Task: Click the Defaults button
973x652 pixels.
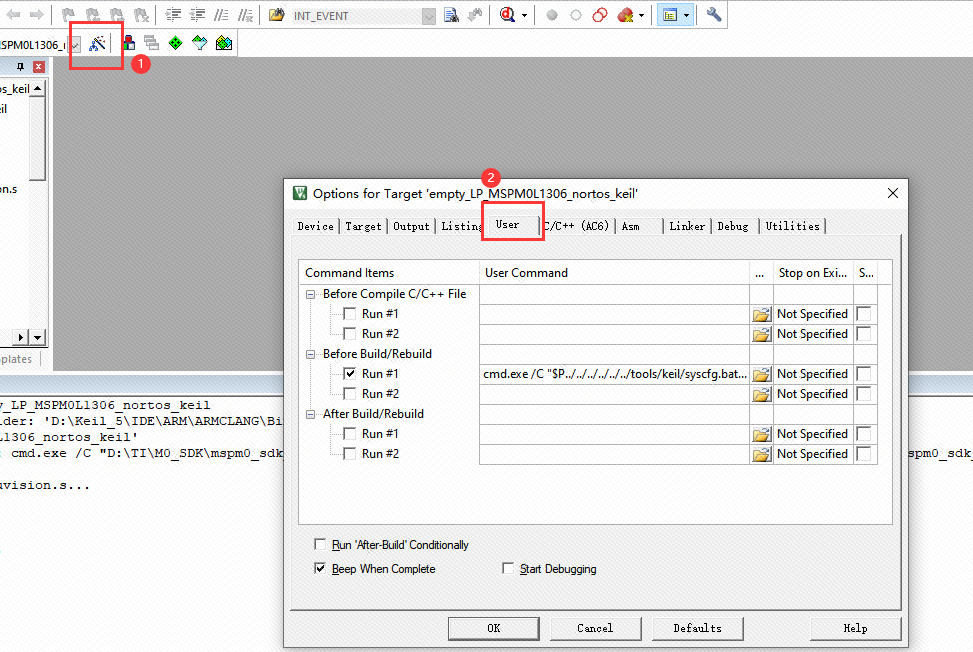Action: [x=697, y=628]
